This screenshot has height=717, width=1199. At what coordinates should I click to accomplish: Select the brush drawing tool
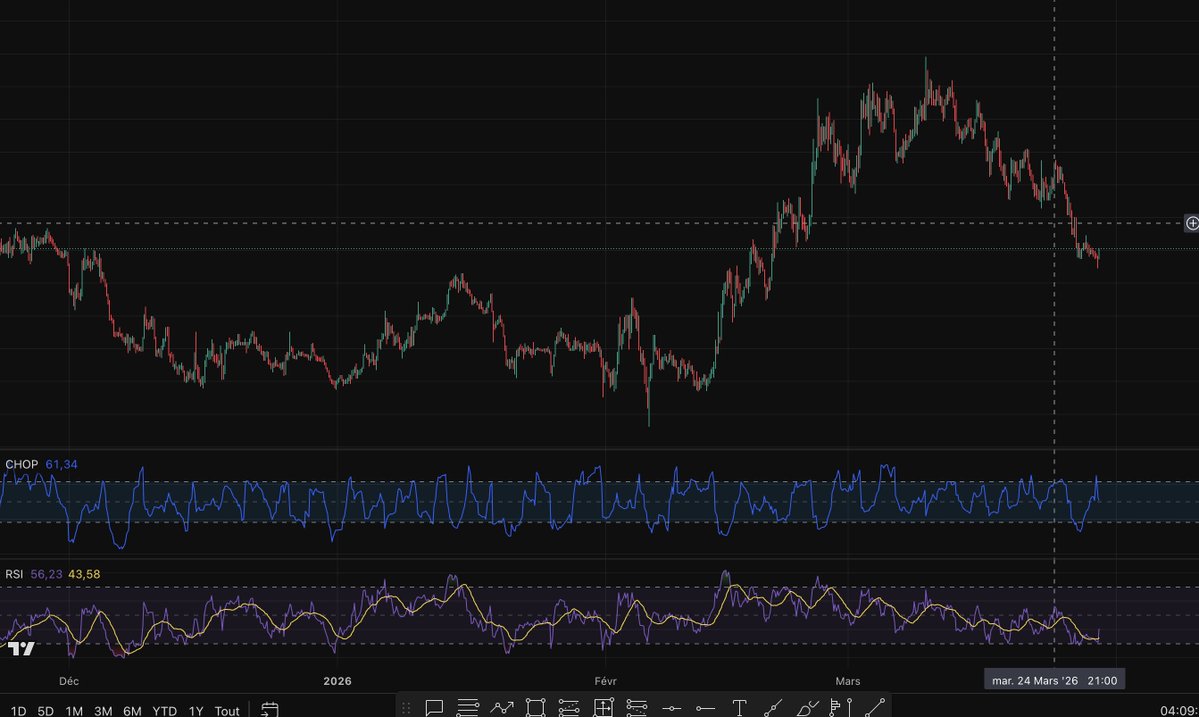[807, 709]
